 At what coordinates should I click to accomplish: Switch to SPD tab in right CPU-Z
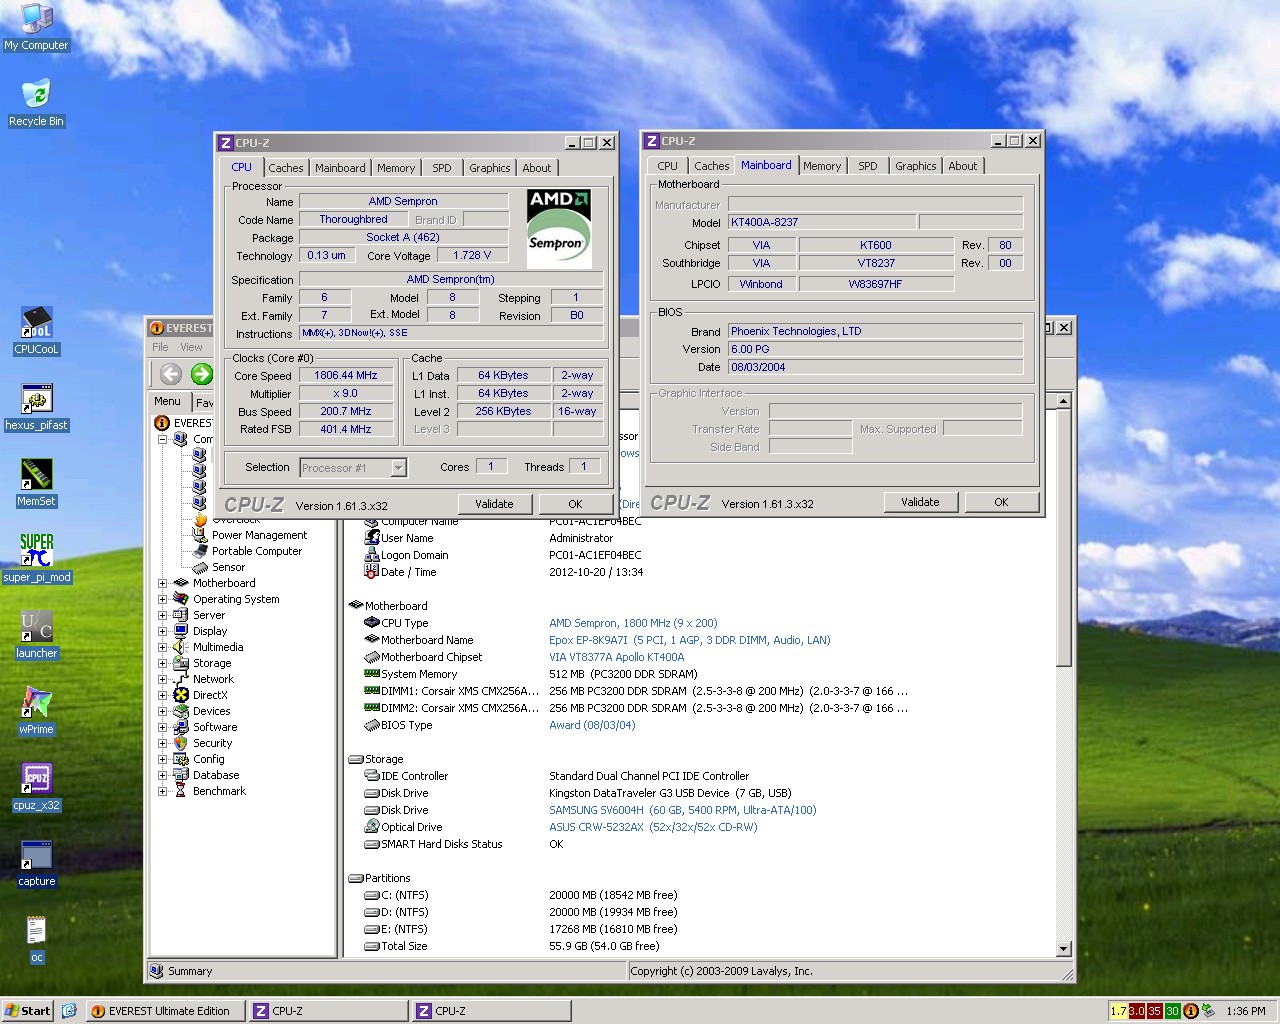[868, 166]
